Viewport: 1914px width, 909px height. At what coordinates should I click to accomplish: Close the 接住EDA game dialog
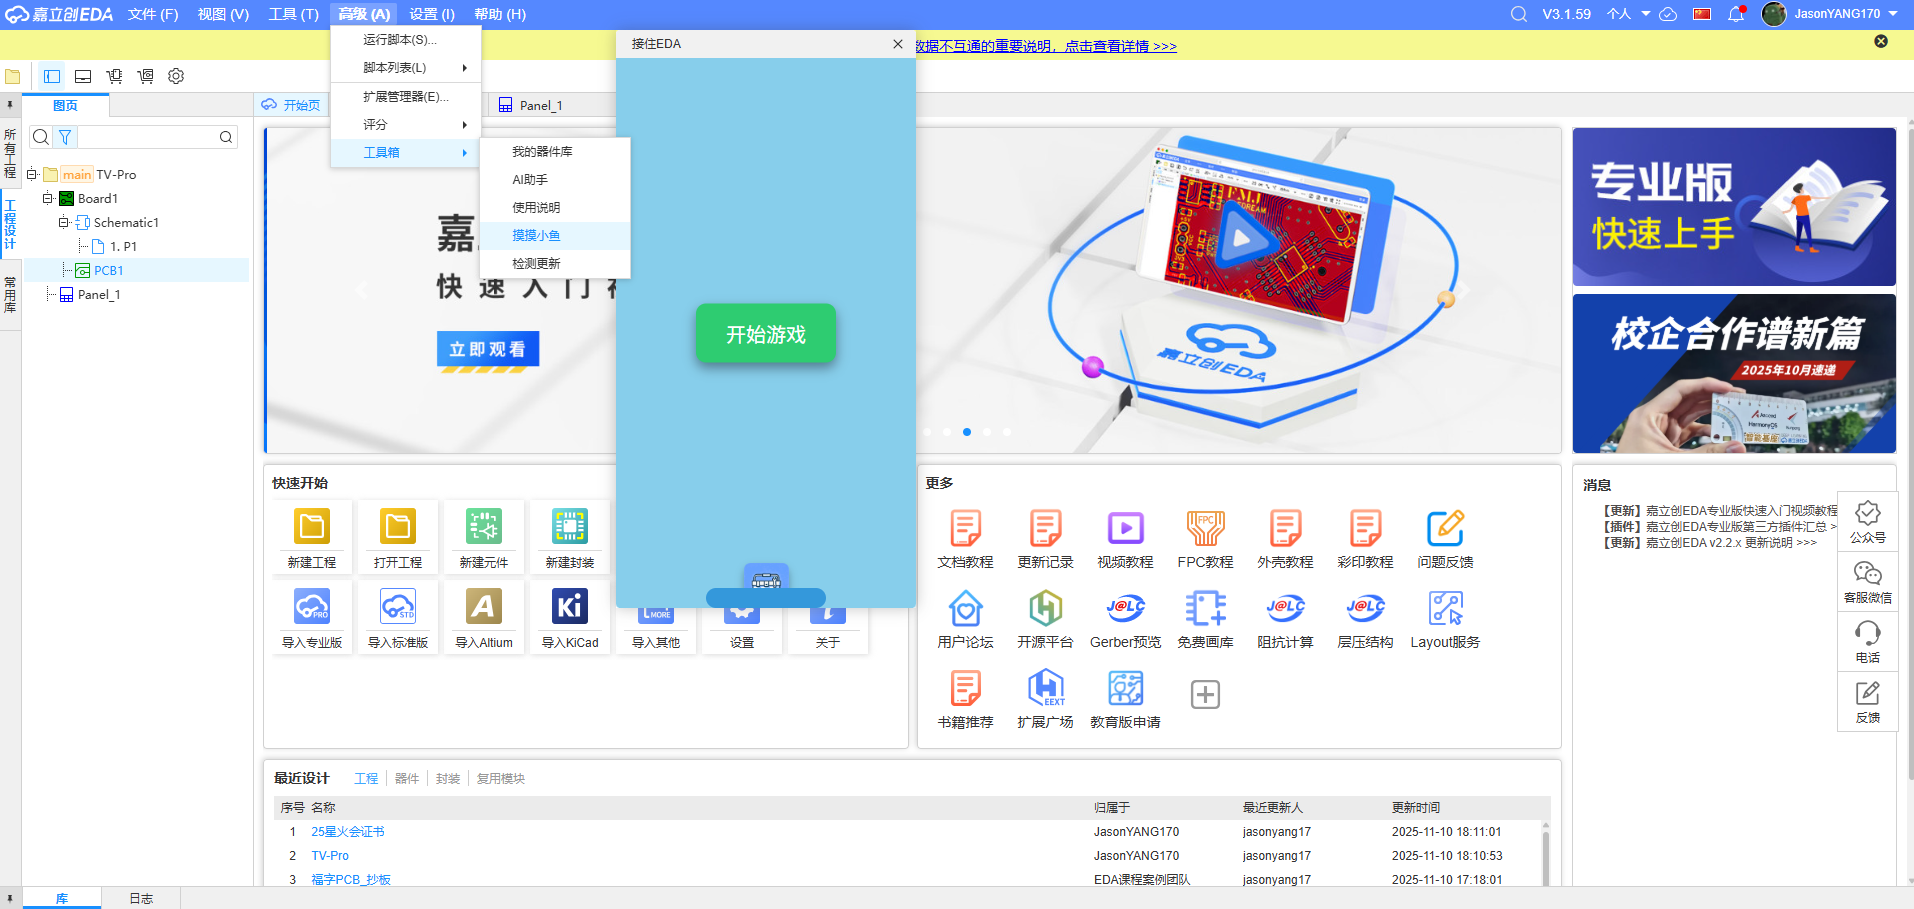point(898,44)
